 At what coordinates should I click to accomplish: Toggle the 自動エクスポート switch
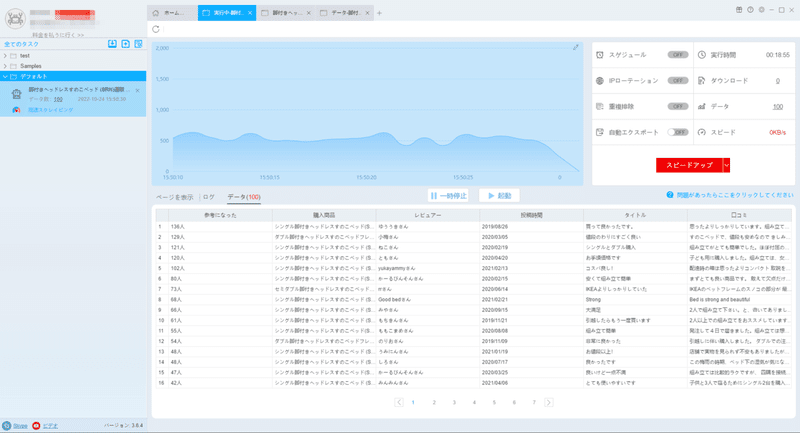pyautogui.click(x=678, y=132)
